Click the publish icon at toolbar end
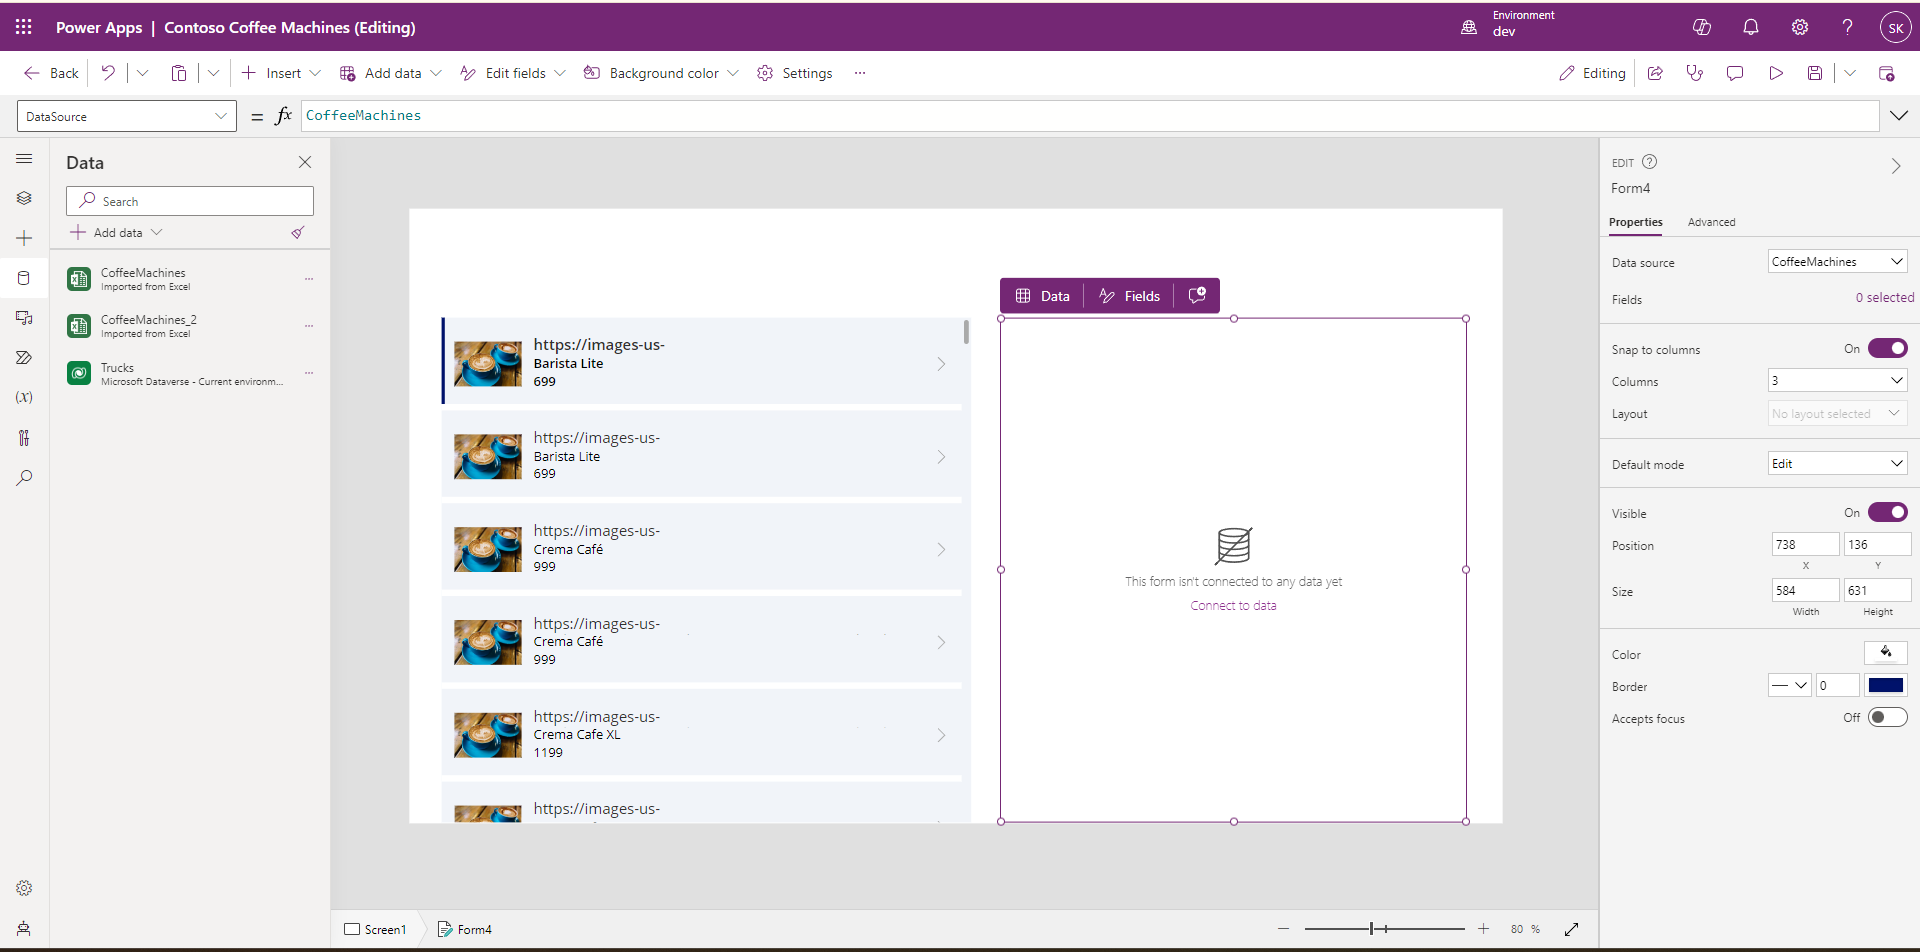Viewport: 1920px width, 952px height. pyautogui.click(x=1887, y=73)
